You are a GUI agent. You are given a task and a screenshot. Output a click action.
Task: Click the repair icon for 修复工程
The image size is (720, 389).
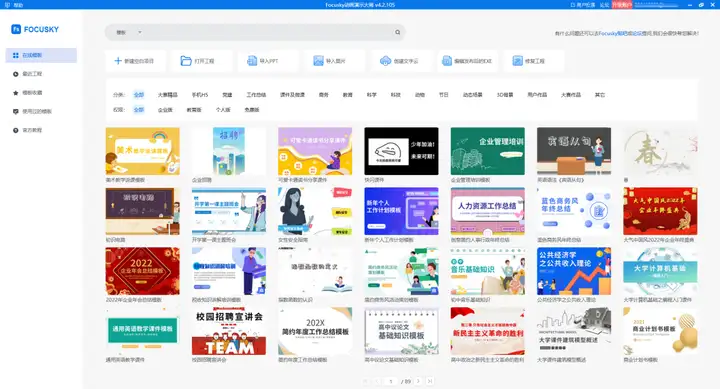[518, 61]
